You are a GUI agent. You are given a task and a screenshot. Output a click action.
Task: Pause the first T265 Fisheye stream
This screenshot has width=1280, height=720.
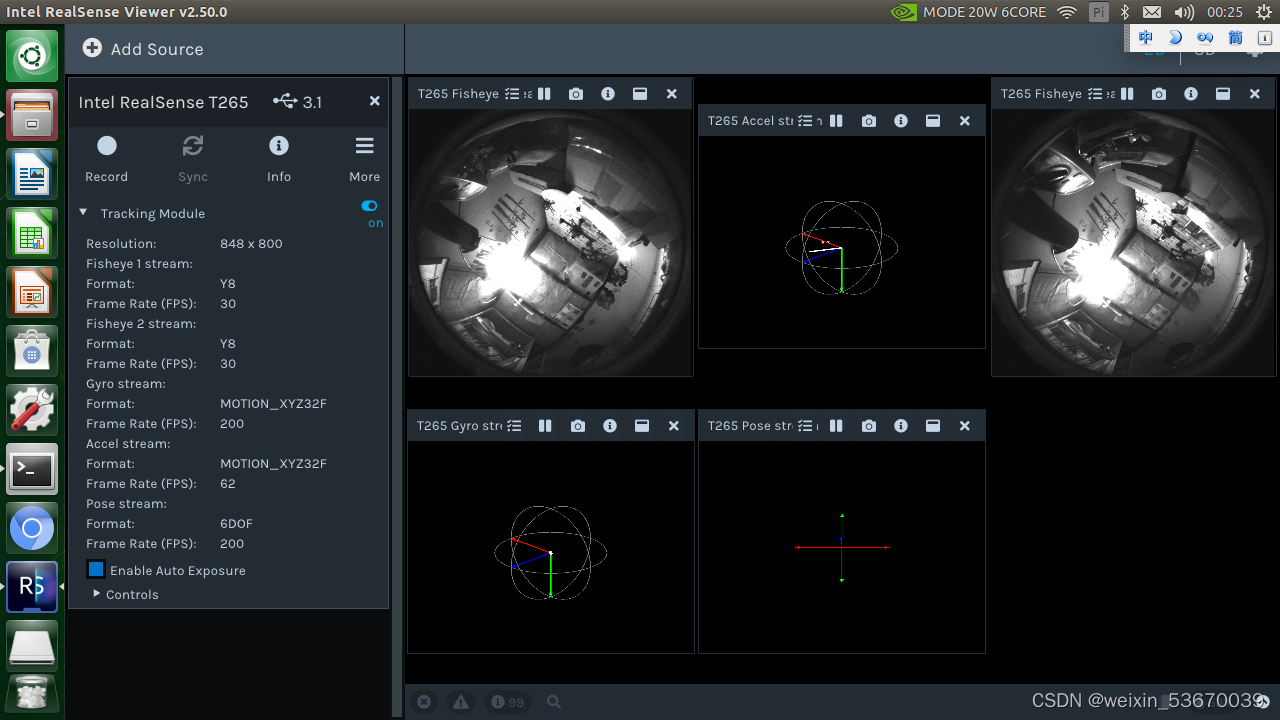coord(544,93)
